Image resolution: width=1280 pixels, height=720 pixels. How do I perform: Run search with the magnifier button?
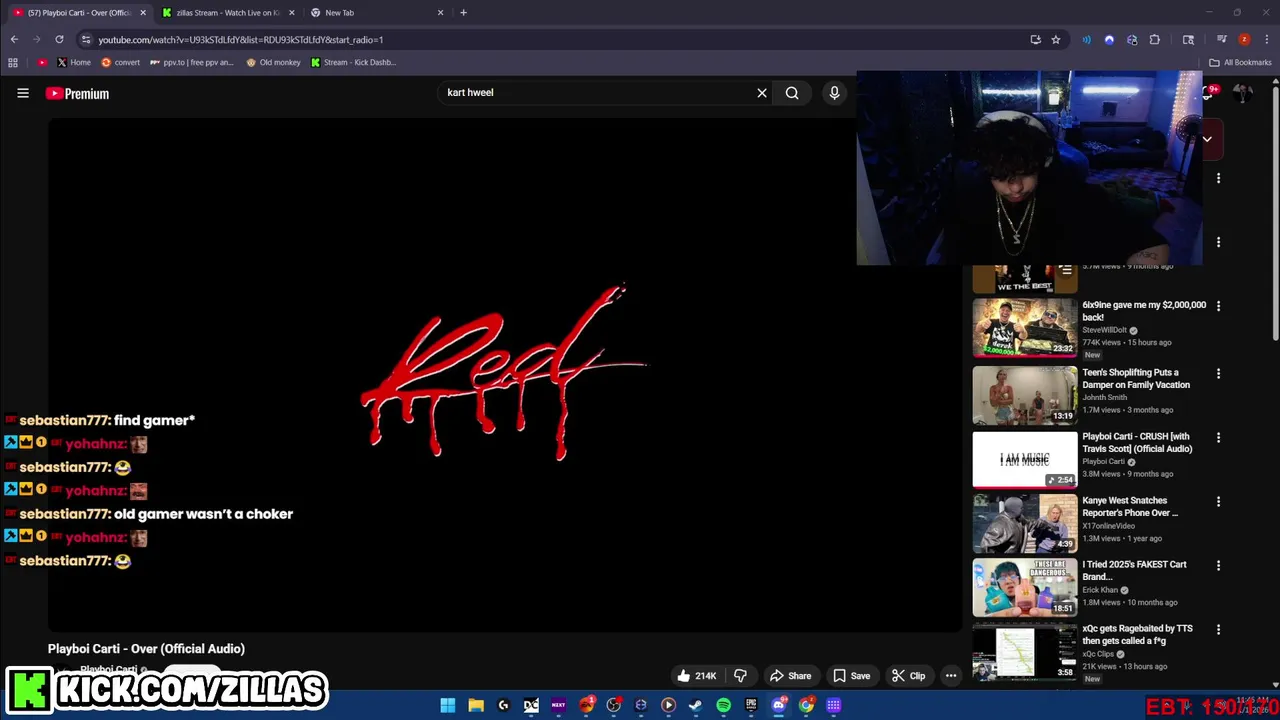point(792,93)
